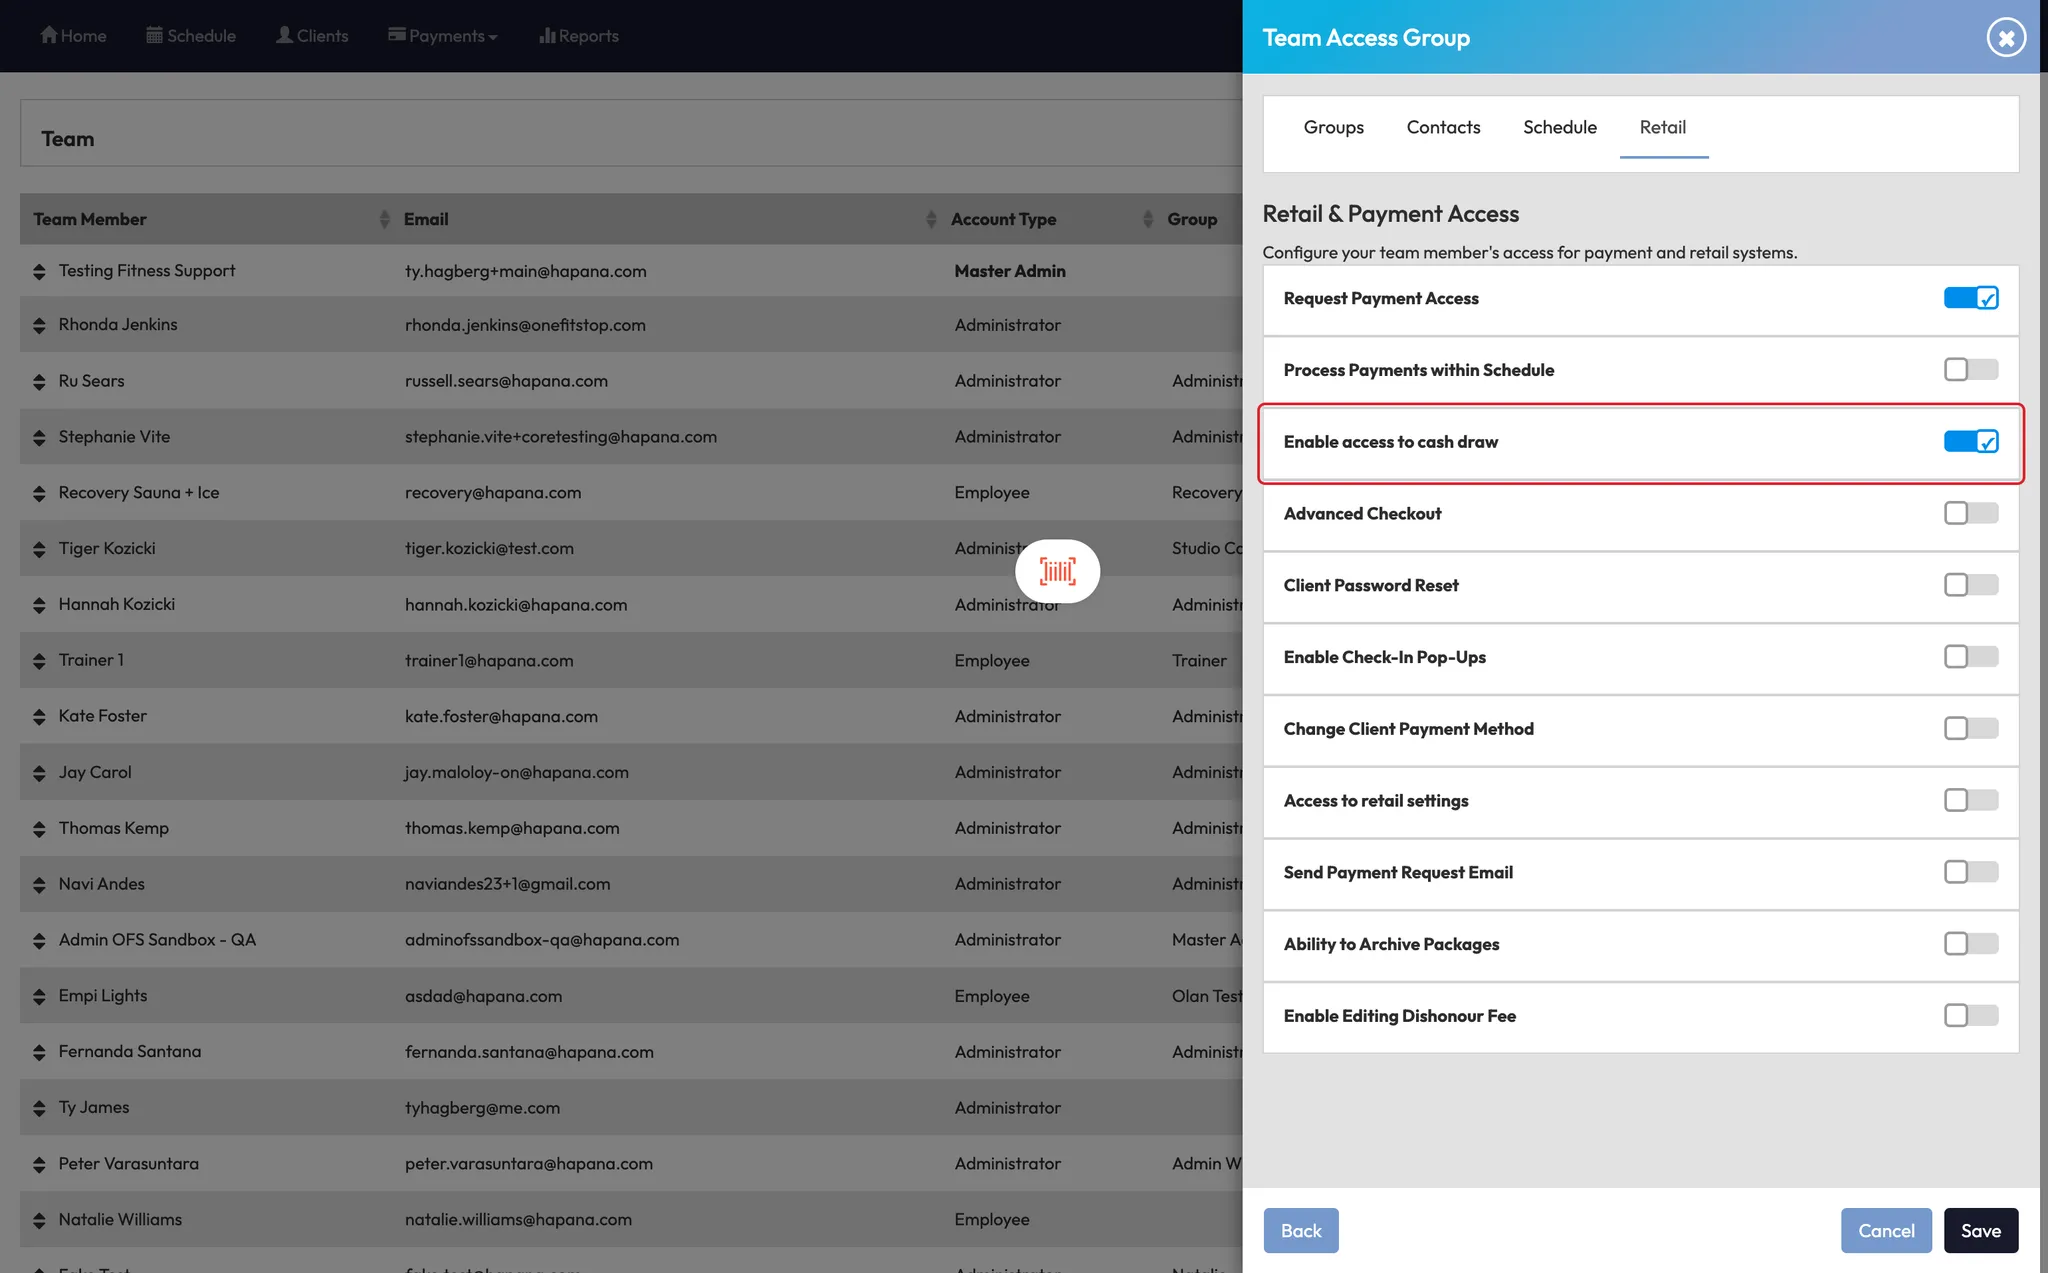Enable Client Password Reset switch

tap(1970, 585)
